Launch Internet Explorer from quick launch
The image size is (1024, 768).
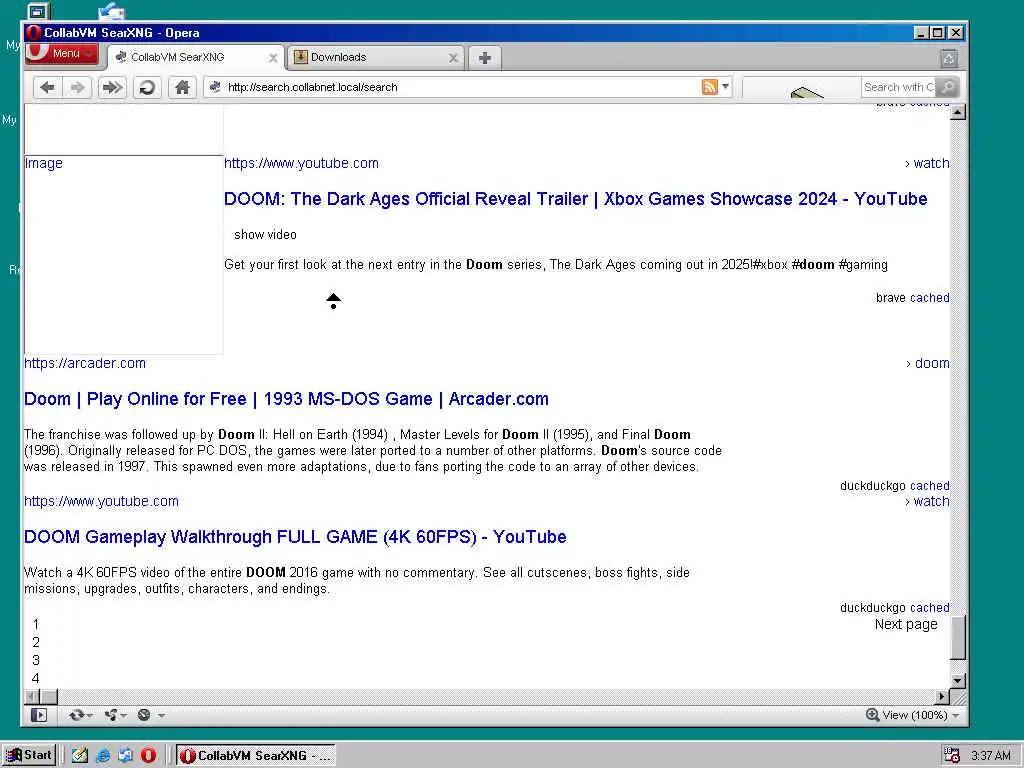[x=103, y=756]
